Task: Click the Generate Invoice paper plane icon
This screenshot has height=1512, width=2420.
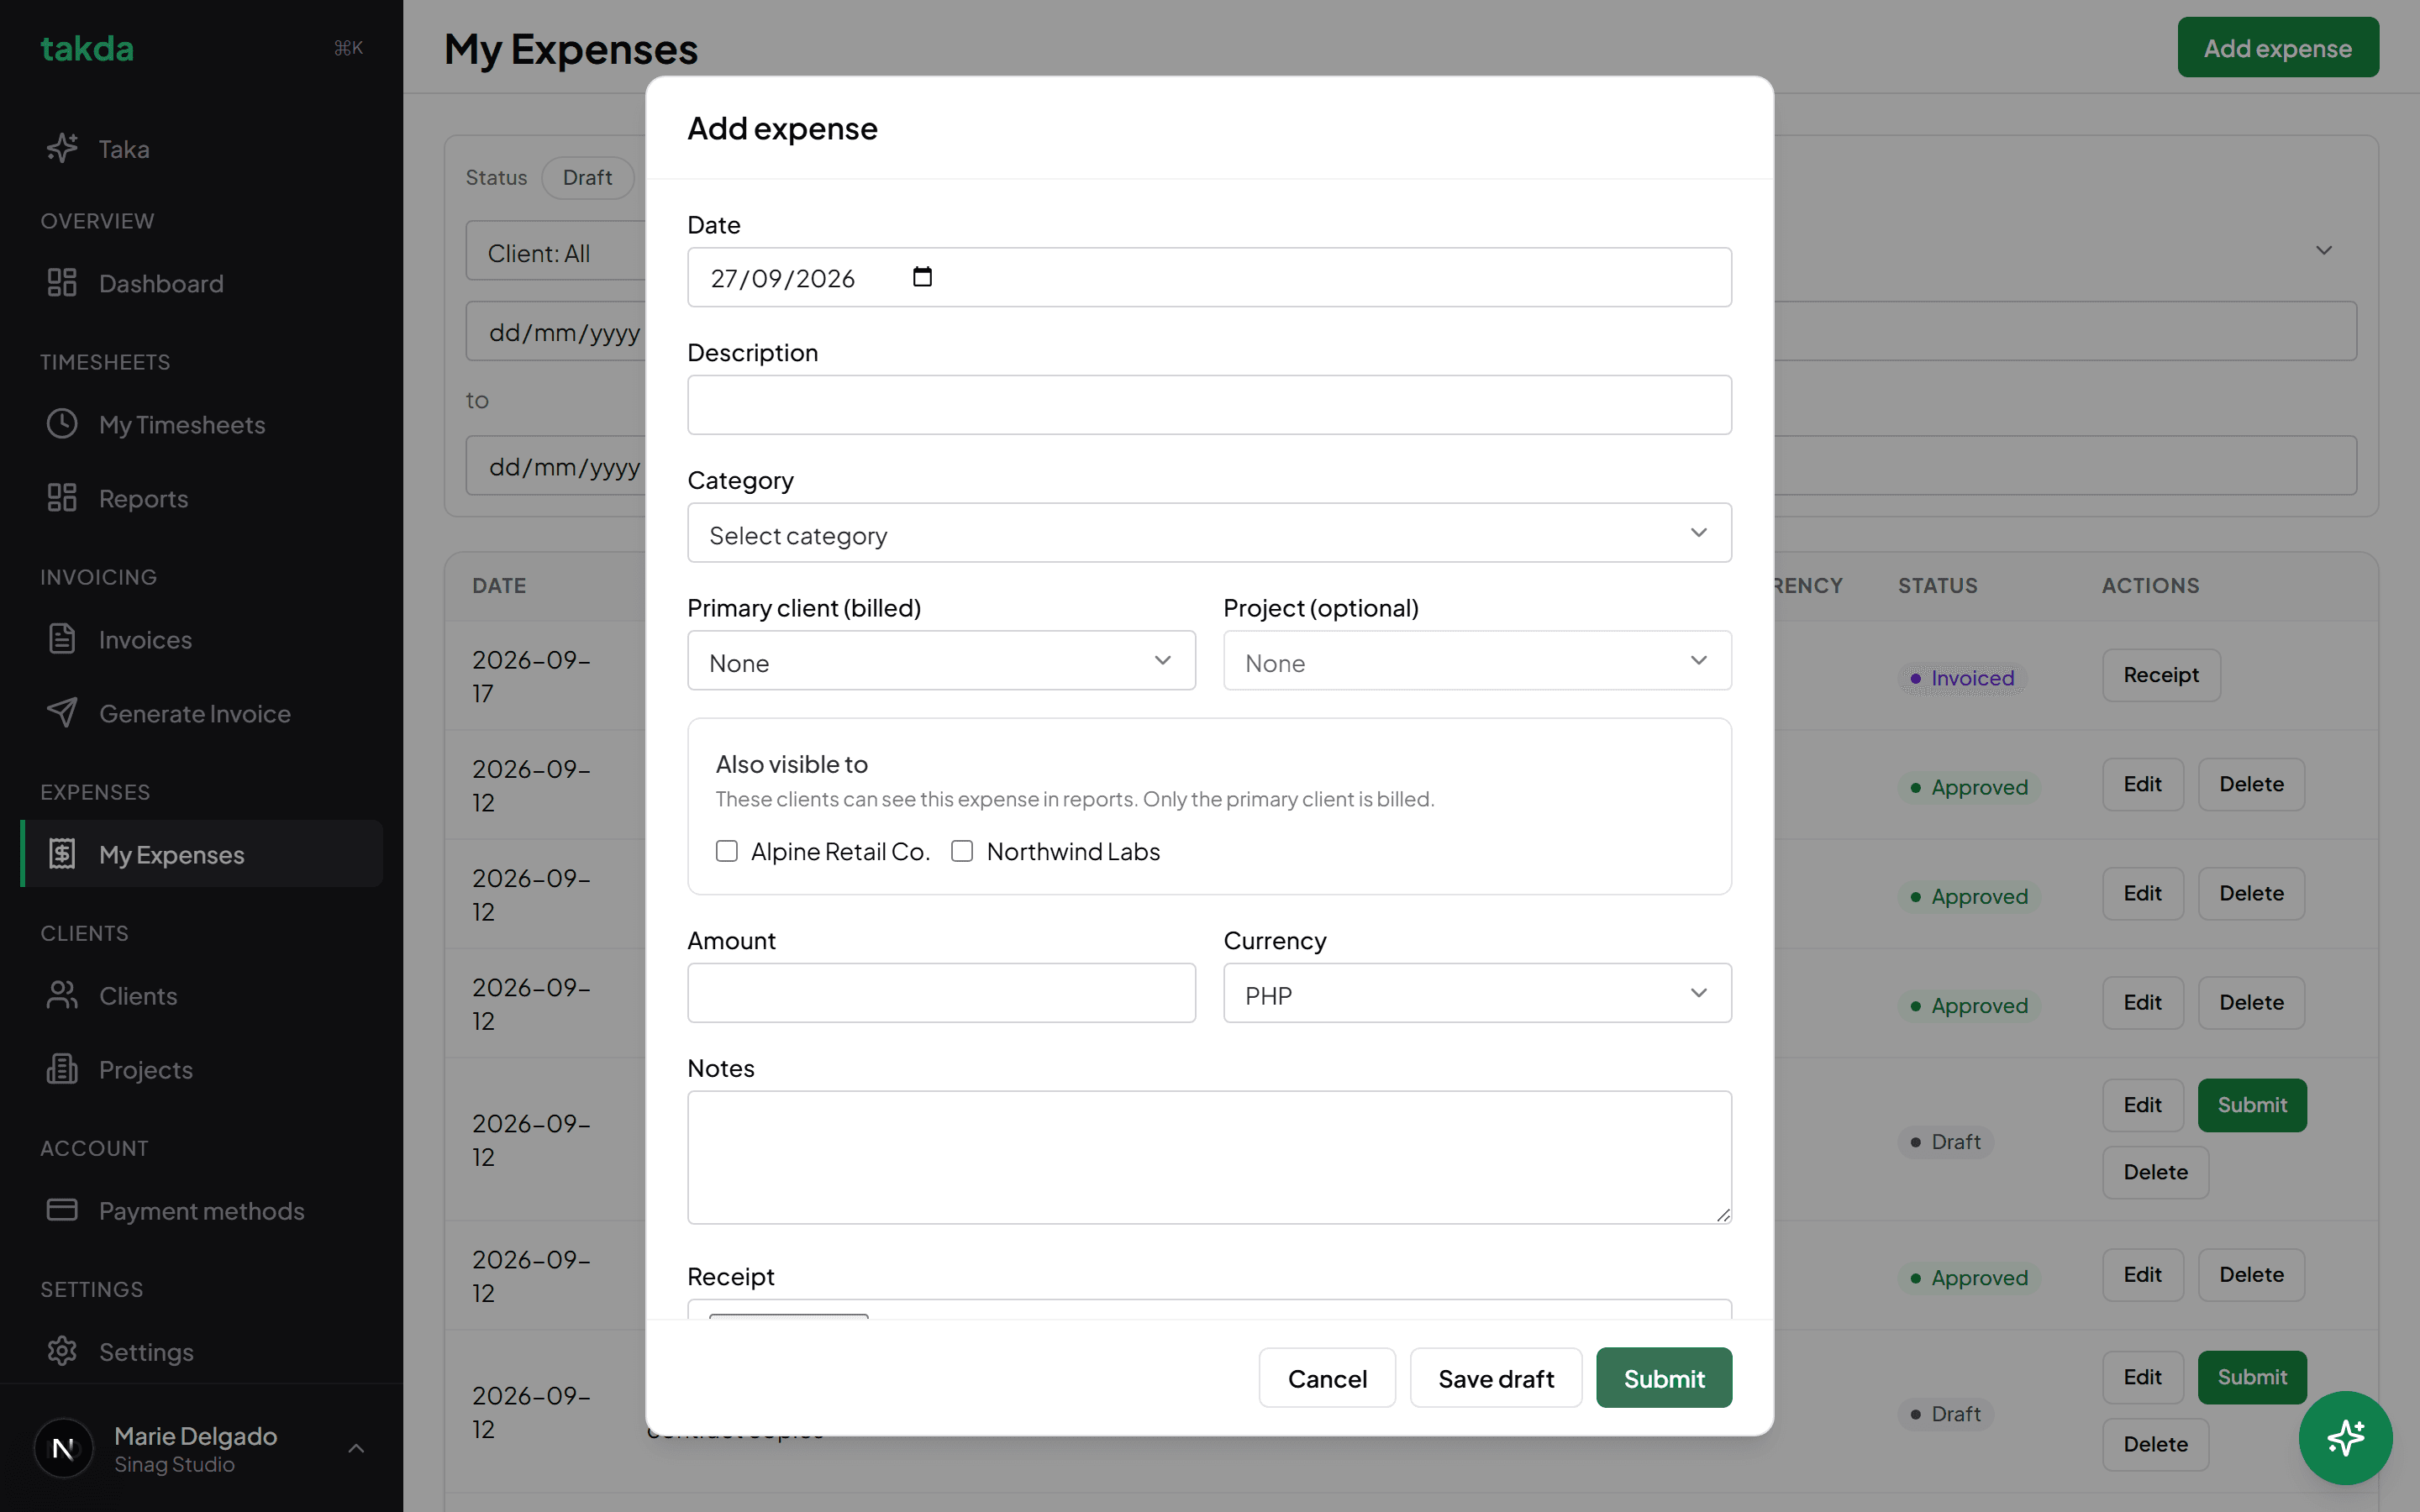Action: (62, 713)
